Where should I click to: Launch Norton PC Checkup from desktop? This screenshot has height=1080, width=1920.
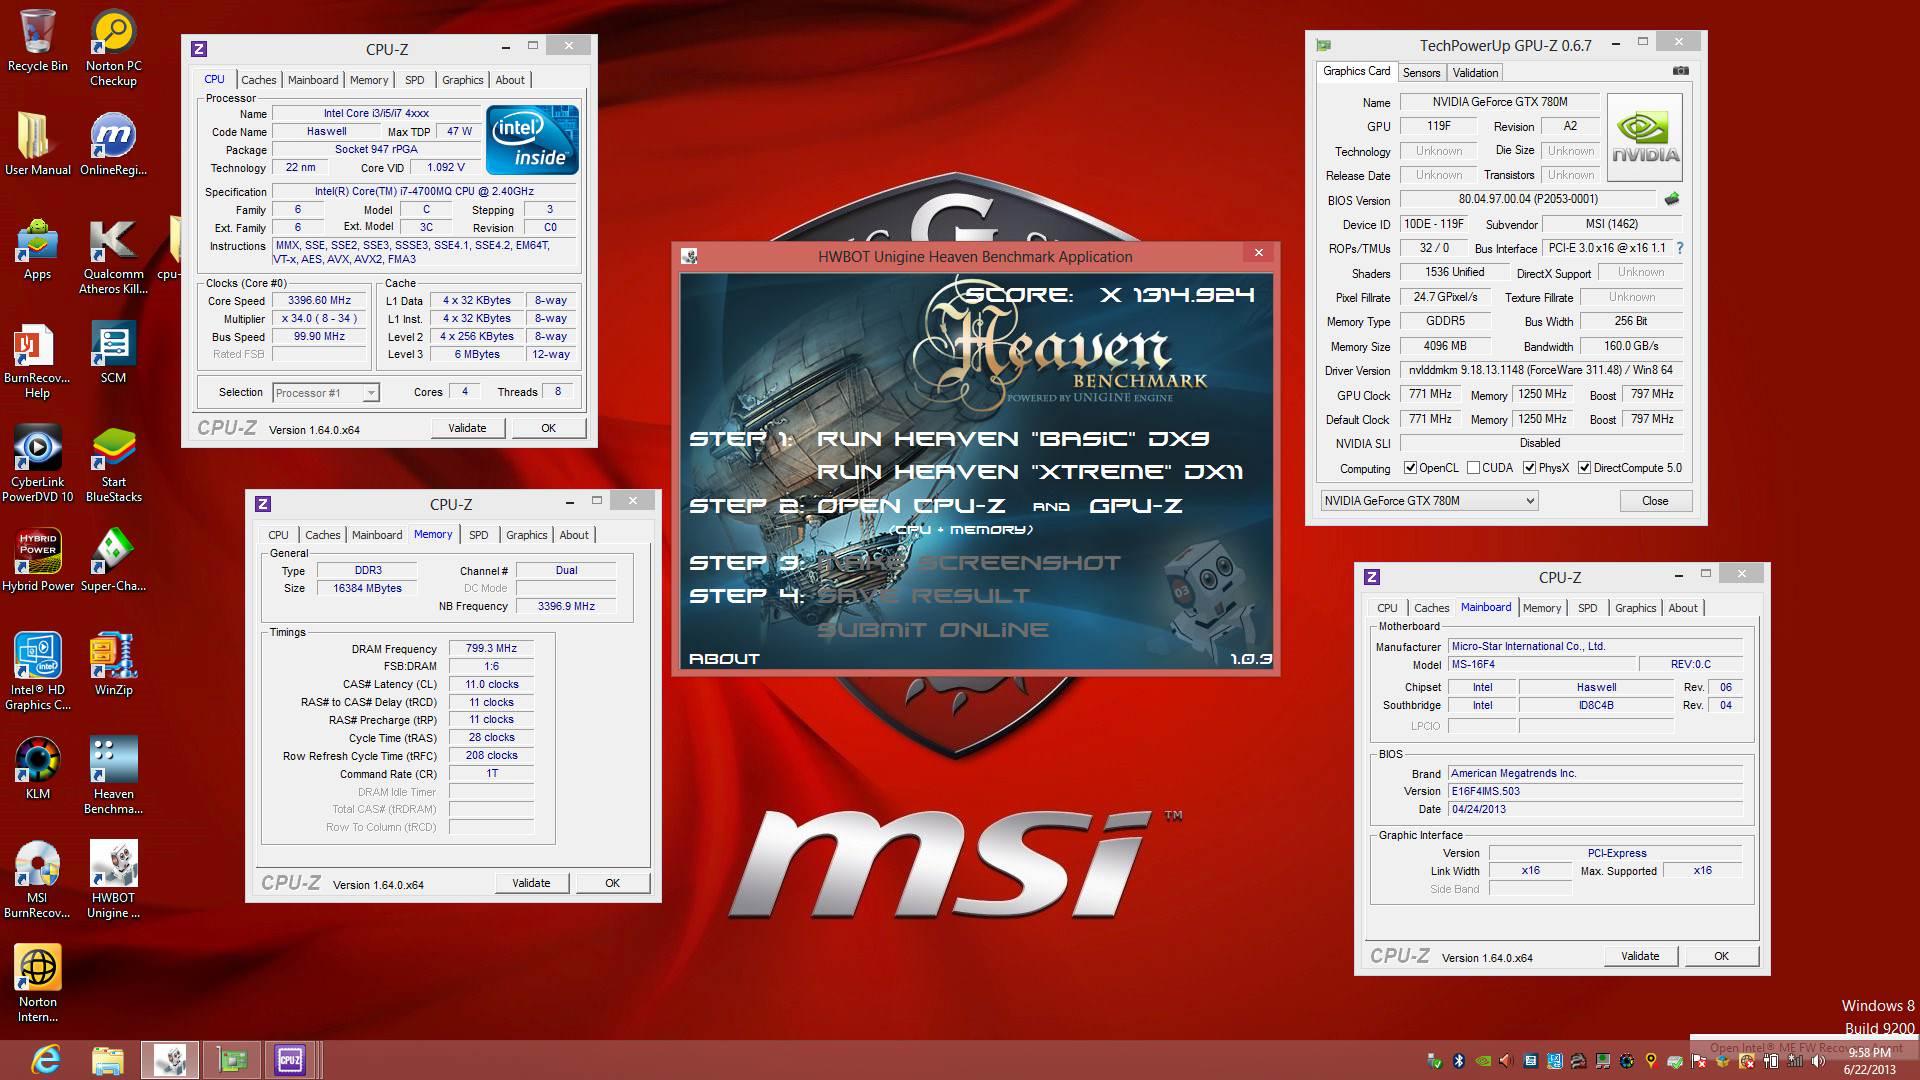click(x=113, y=47)
